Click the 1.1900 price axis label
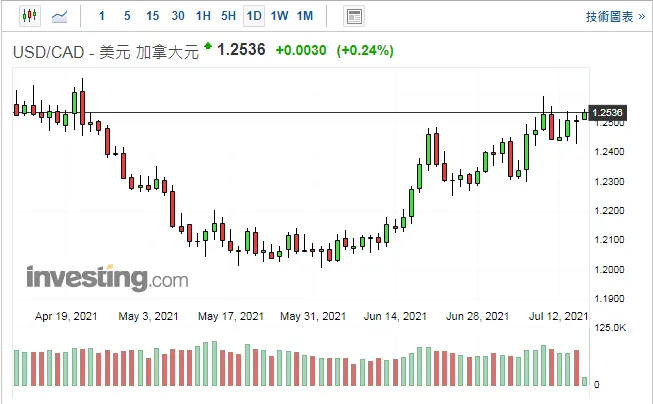Viewport: 653px width, 404px height. (609, 299)
